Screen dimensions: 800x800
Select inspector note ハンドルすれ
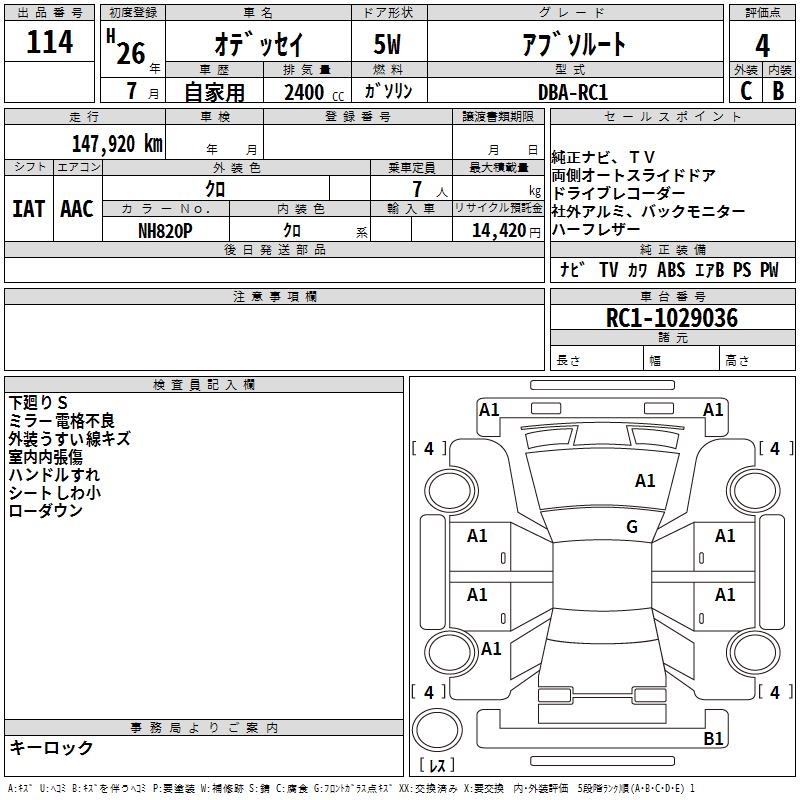54,474
